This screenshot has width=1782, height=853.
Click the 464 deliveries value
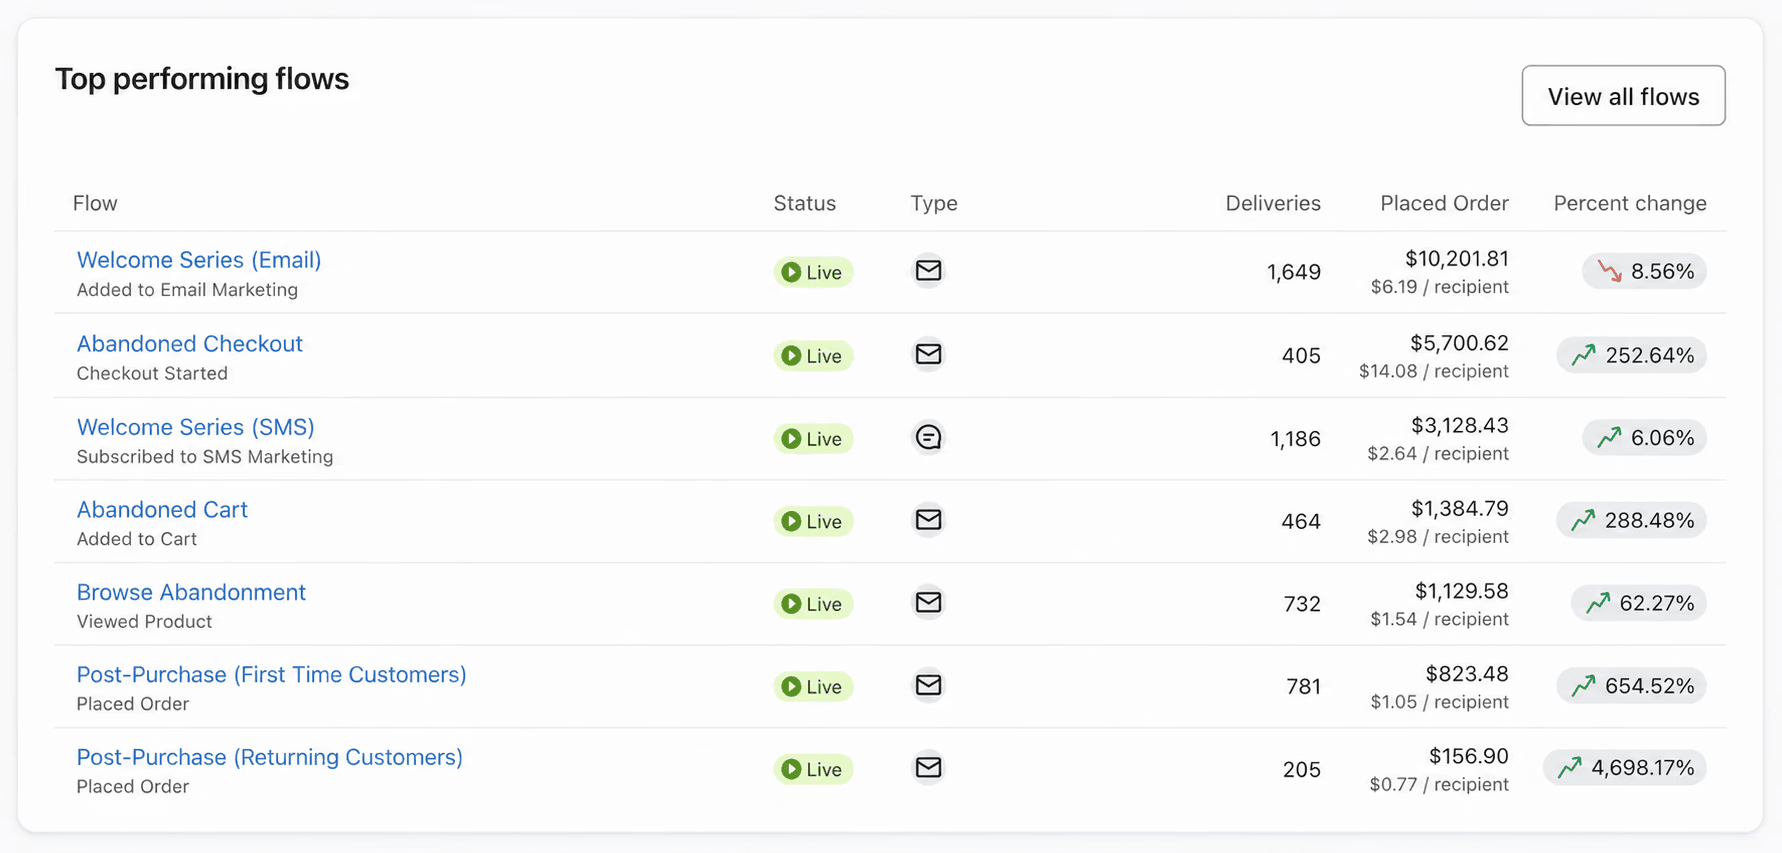pos(1301,522)
